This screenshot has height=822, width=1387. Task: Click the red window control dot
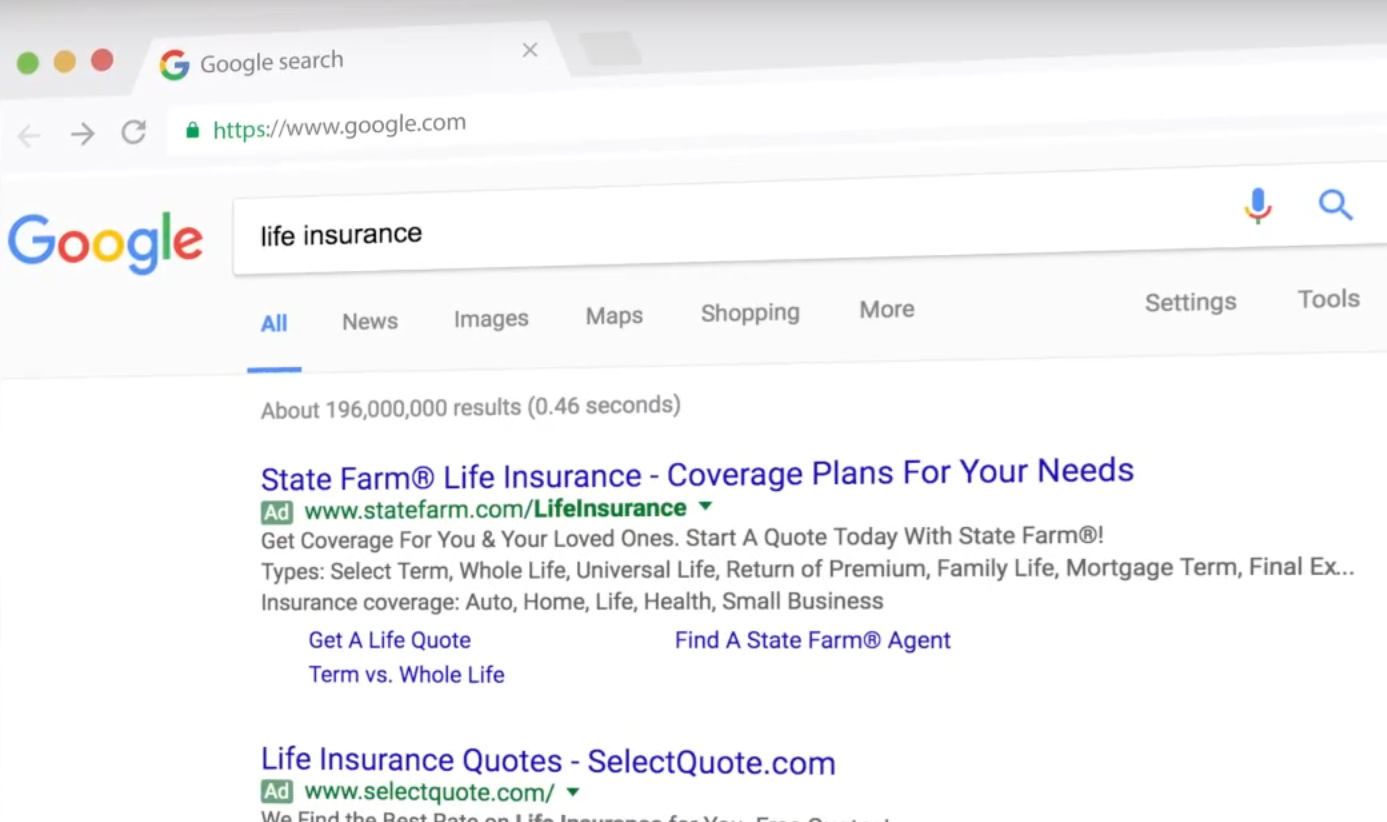click(102, 60)
